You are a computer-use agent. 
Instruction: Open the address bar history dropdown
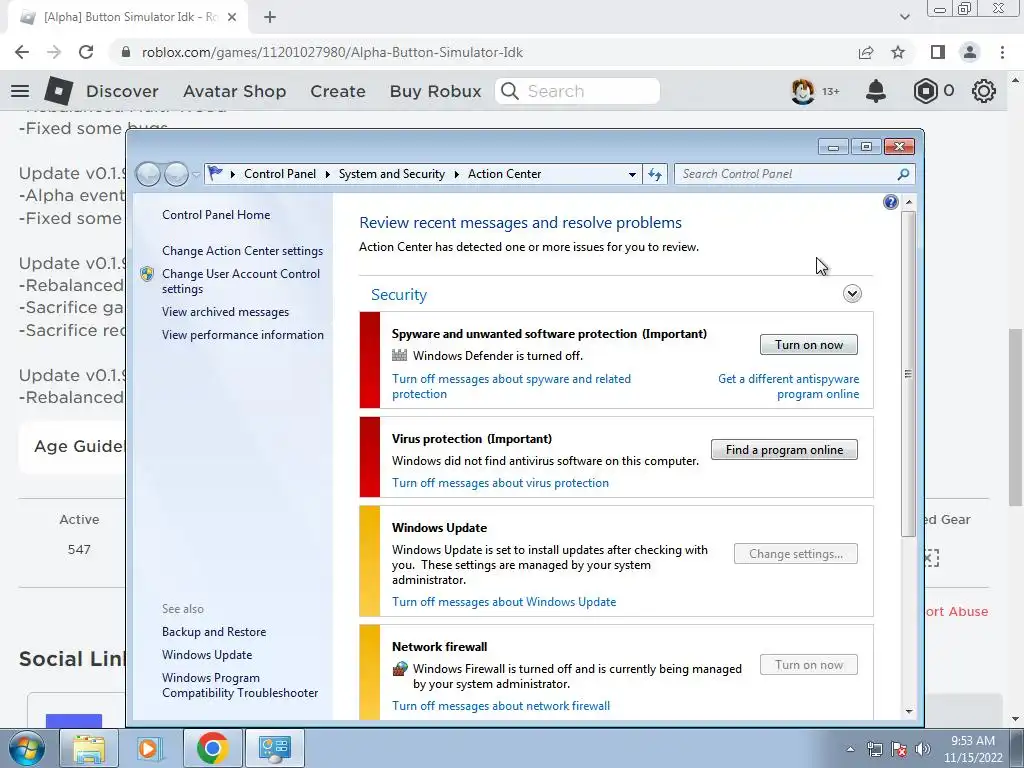tap(632, 174)
